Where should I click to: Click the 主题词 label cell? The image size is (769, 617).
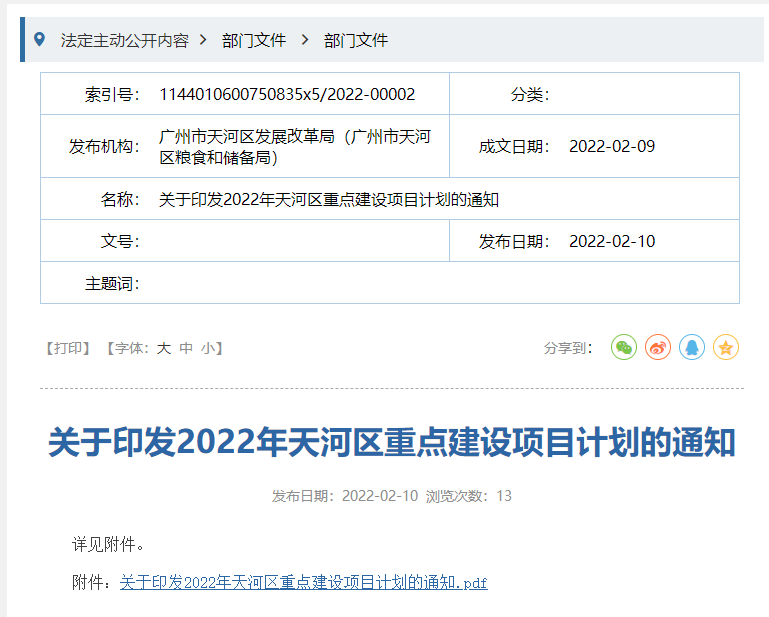coord(112,283)
